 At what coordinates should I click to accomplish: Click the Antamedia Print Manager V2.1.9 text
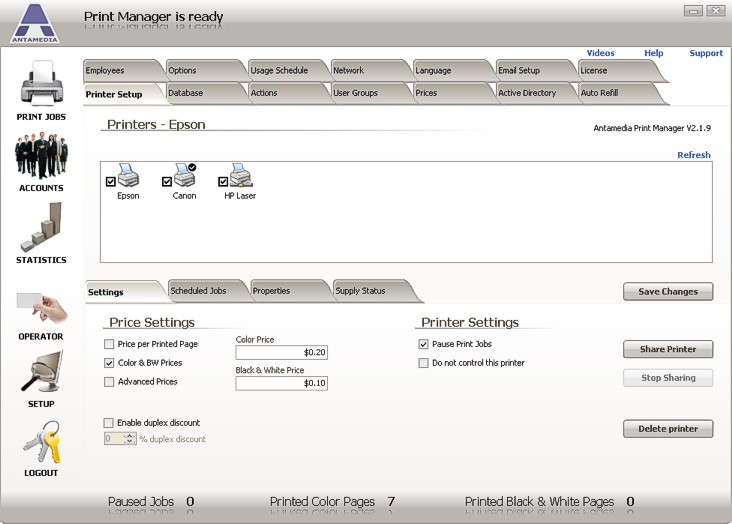point(652,128)
